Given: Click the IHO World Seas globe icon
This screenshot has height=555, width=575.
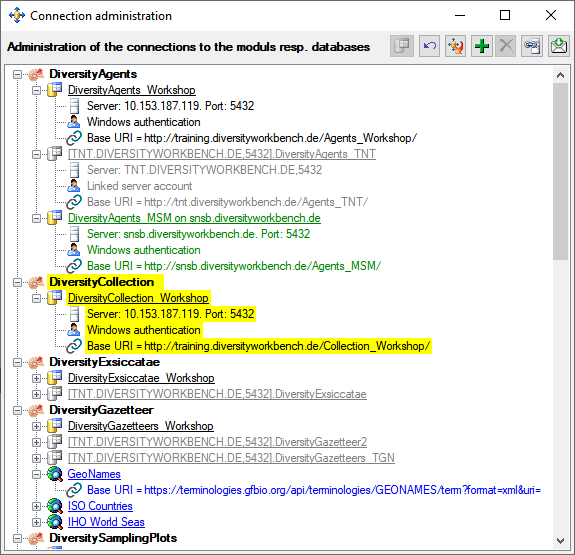Looking at the screenshot, I should 55,522.
